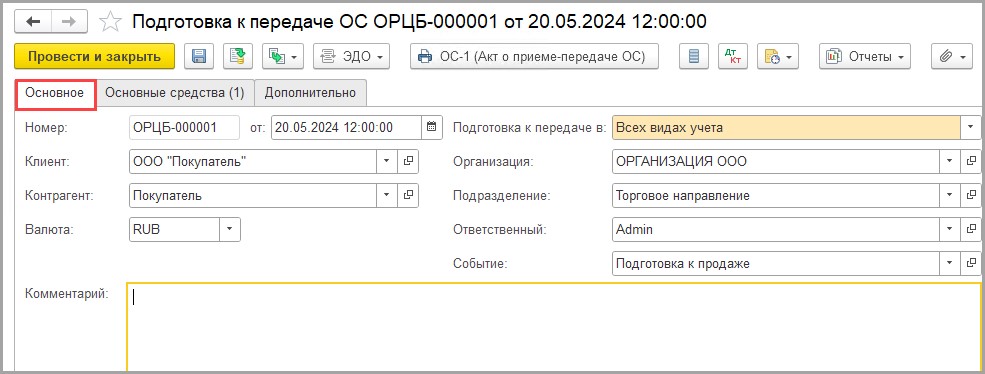Viewport: 985px width, 374px height.
Task: Open the Клиент record card icon
Action: [x=408, y=162]
